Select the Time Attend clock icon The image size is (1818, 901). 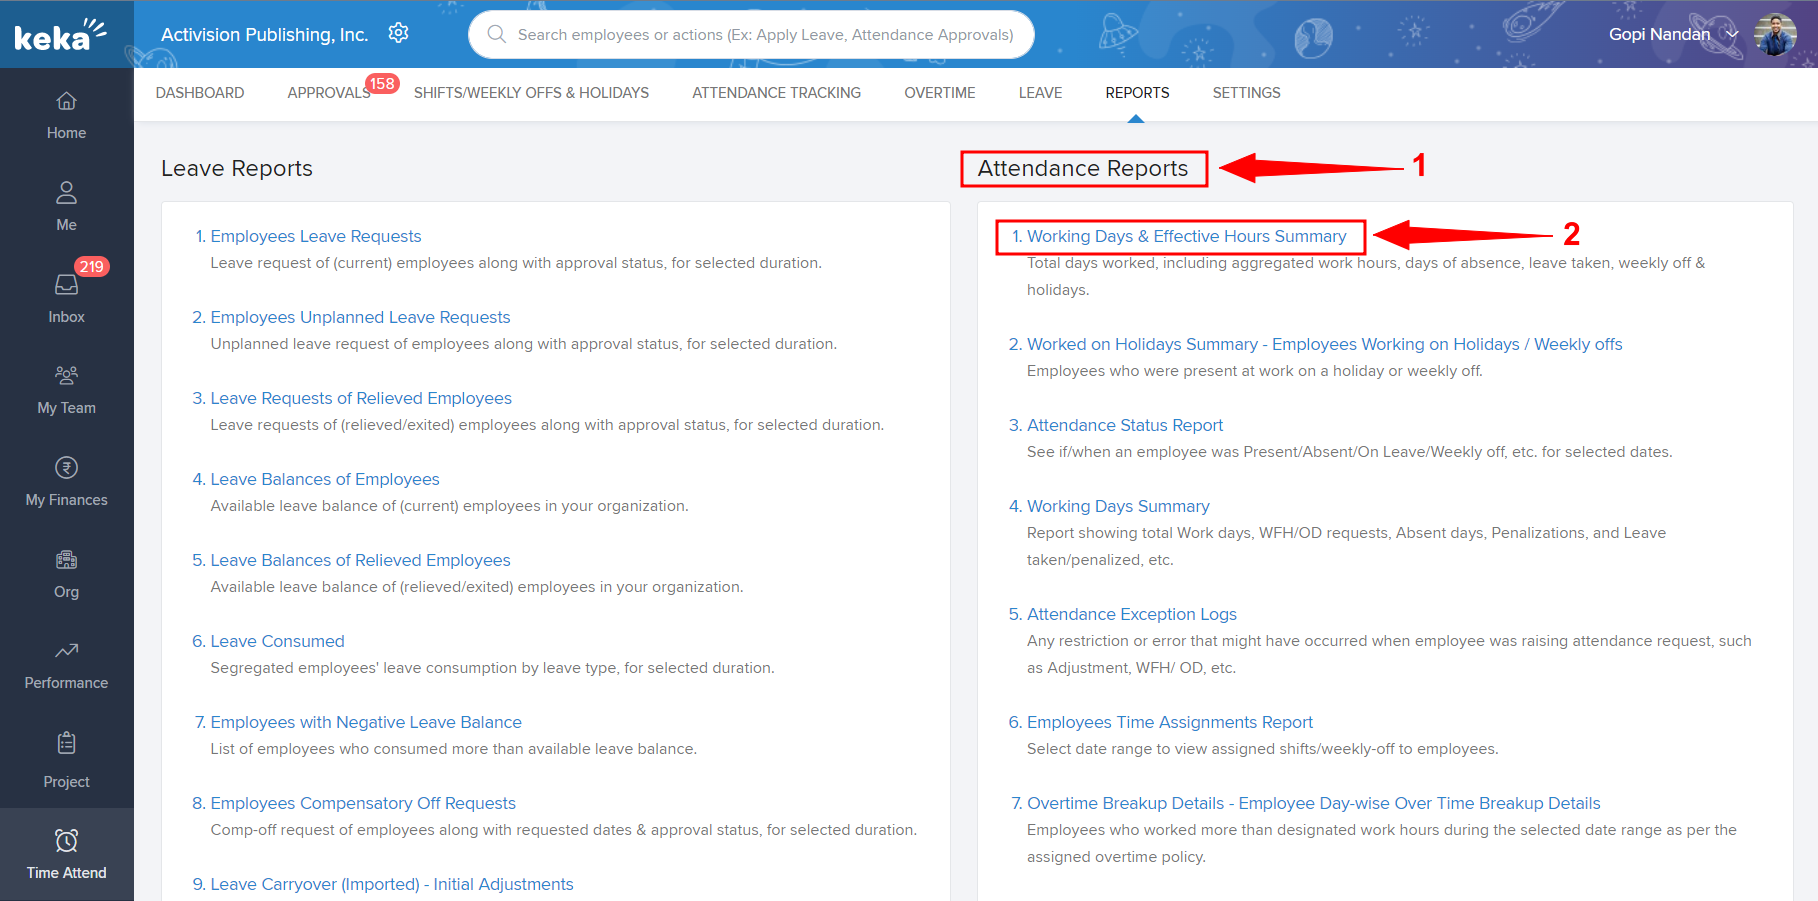point(66,840)
